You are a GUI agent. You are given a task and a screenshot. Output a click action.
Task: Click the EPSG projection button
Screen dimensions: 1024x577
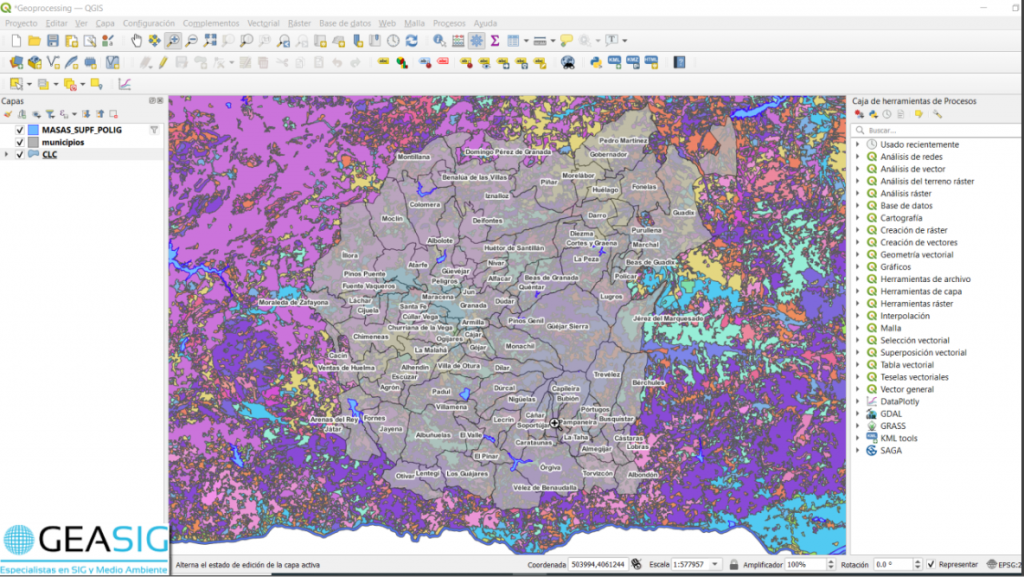[1003, 565]
